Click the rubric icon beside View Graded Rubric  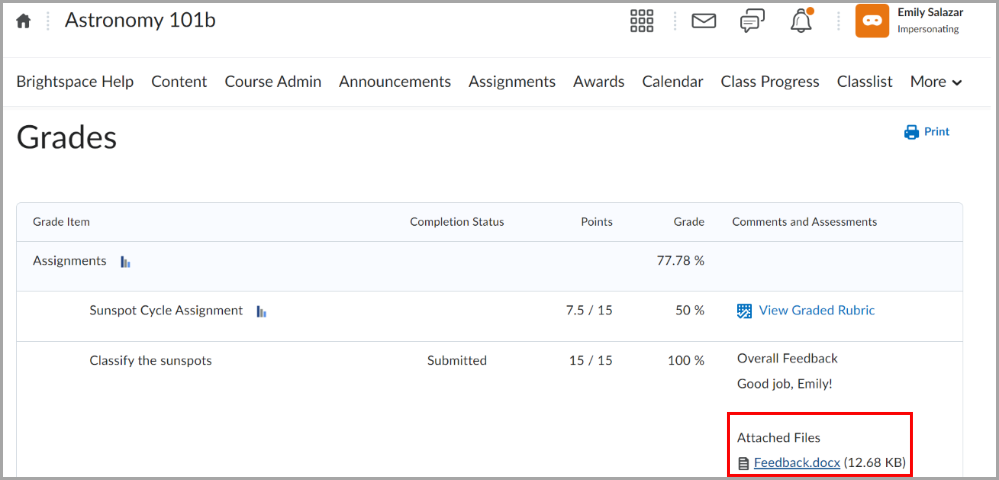point(744,311)
